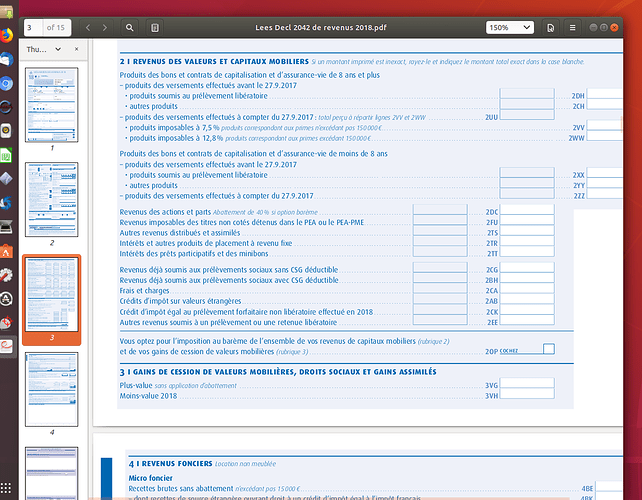Click the 2VV input box
642x500 pixels.
tap(605, 125)
